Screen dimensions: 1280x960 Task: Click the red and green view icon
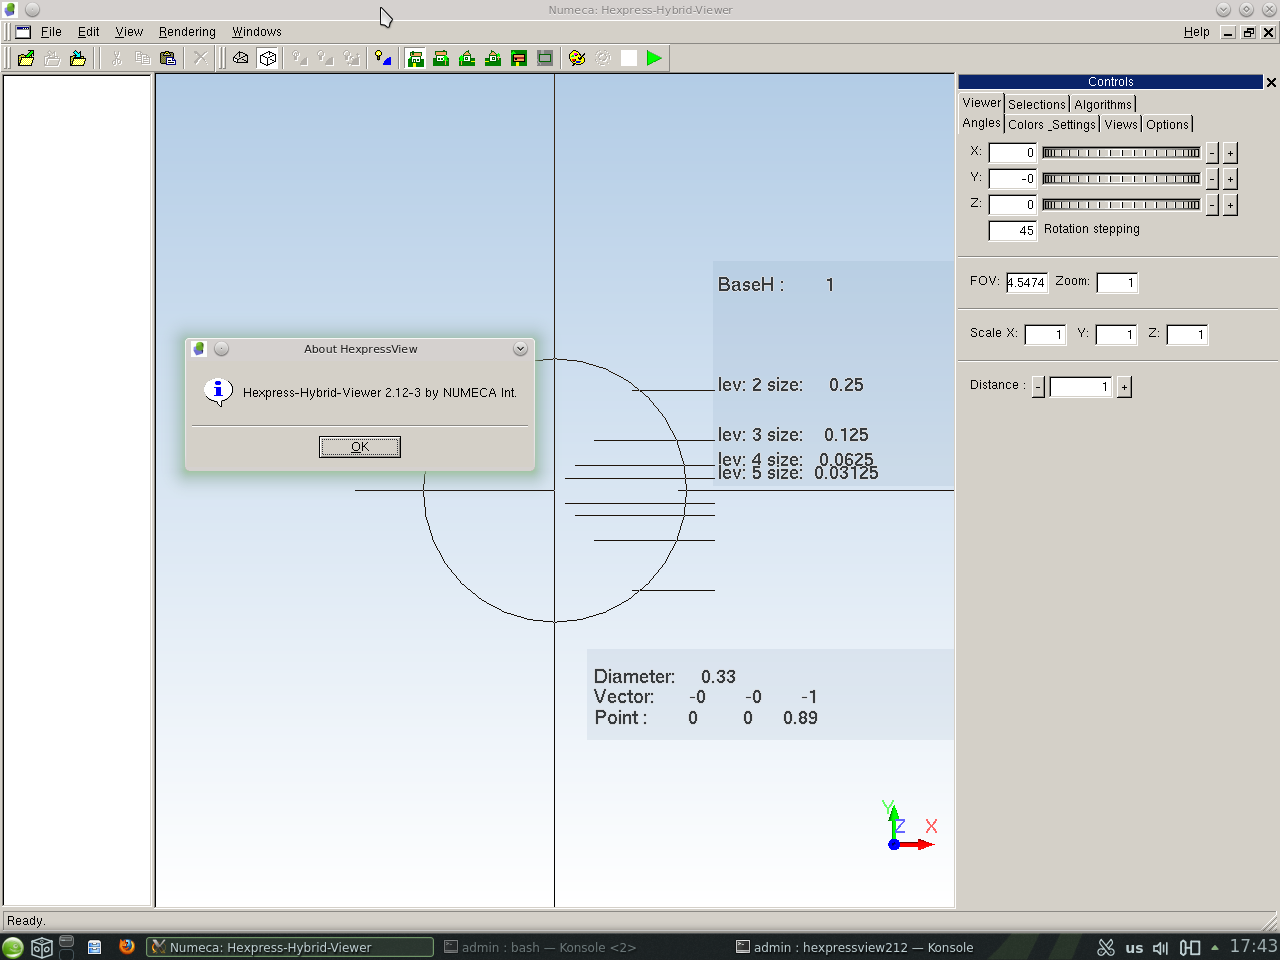(x=519, y=58)
